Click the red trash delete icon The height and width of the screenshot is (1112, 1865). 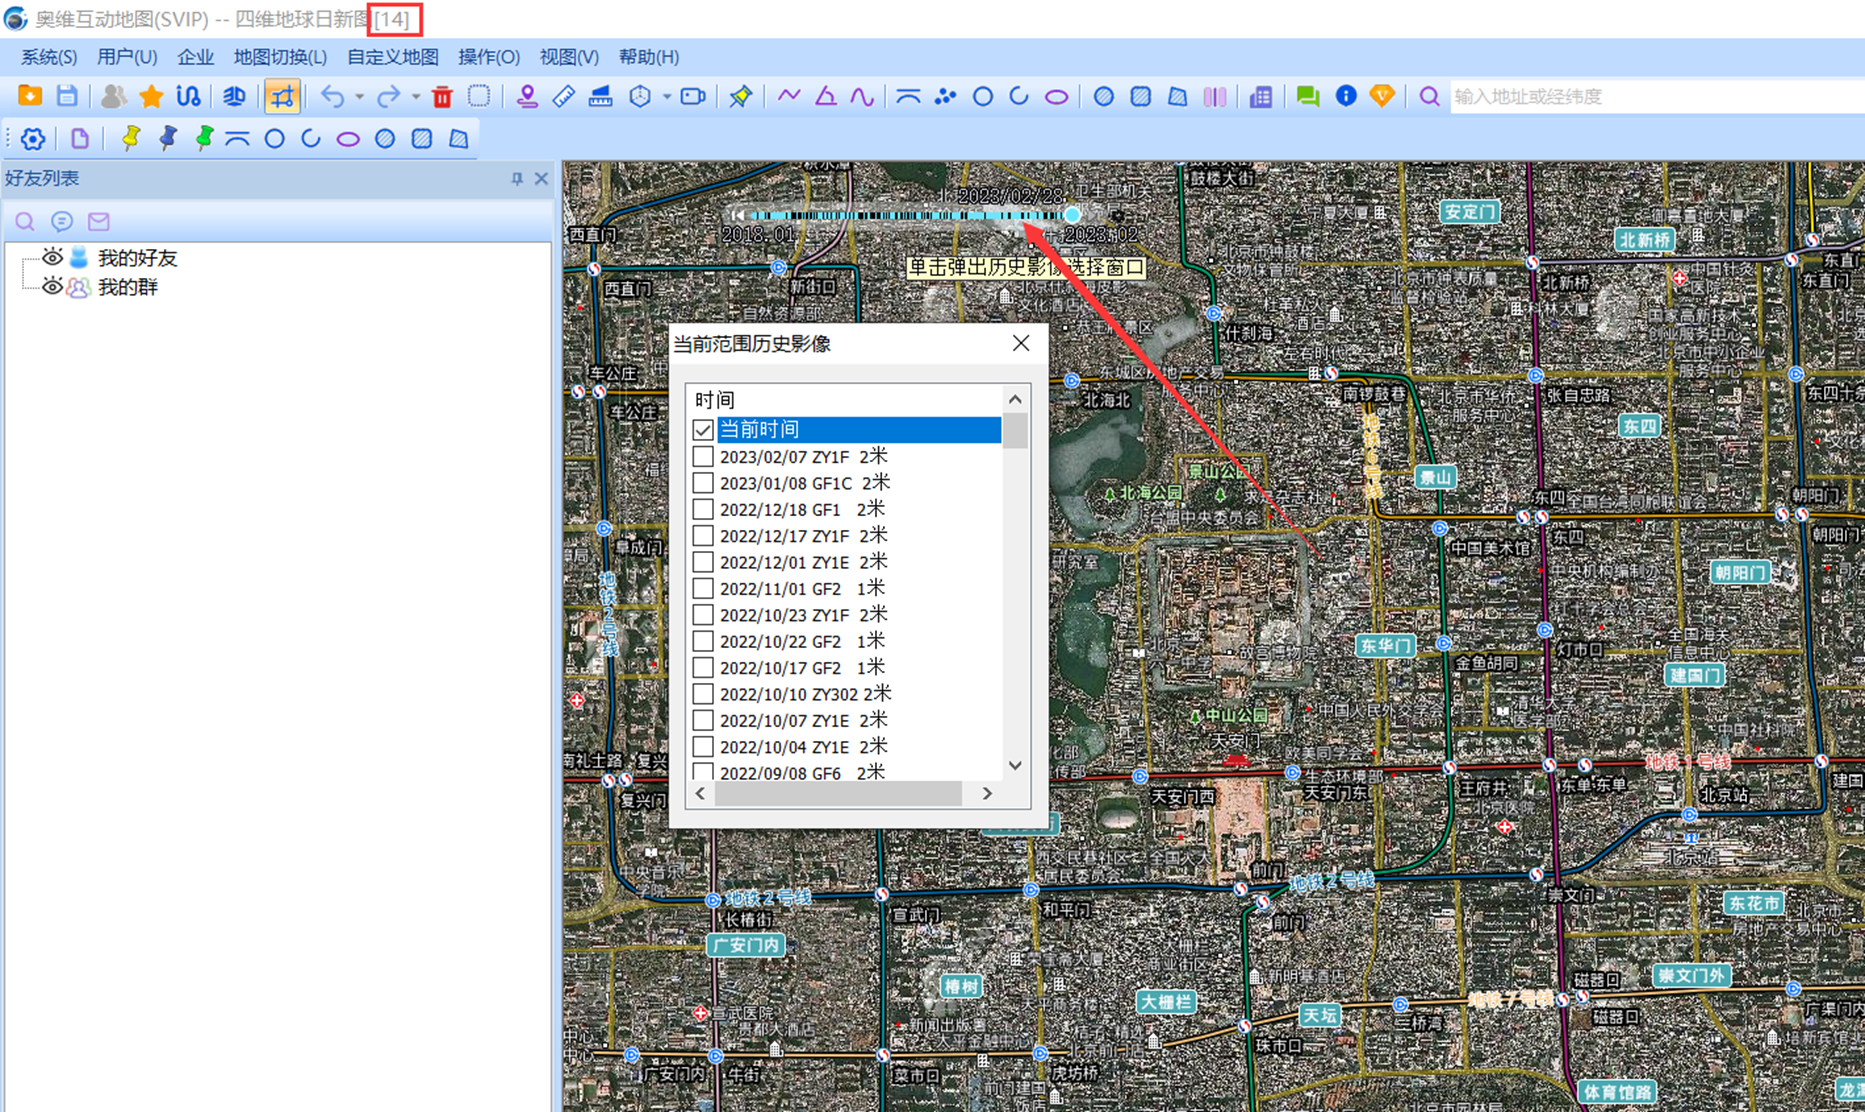tap(442, 96)
